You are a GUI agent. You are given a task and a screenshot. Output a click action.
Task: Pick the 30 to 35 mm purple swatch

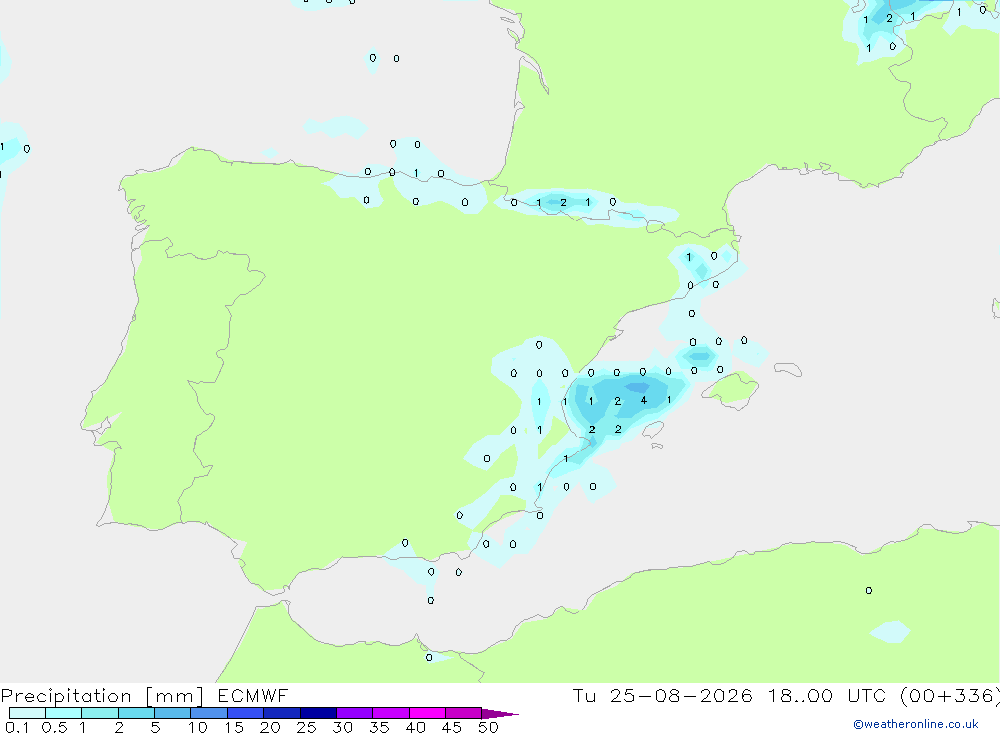pos(354,713)
